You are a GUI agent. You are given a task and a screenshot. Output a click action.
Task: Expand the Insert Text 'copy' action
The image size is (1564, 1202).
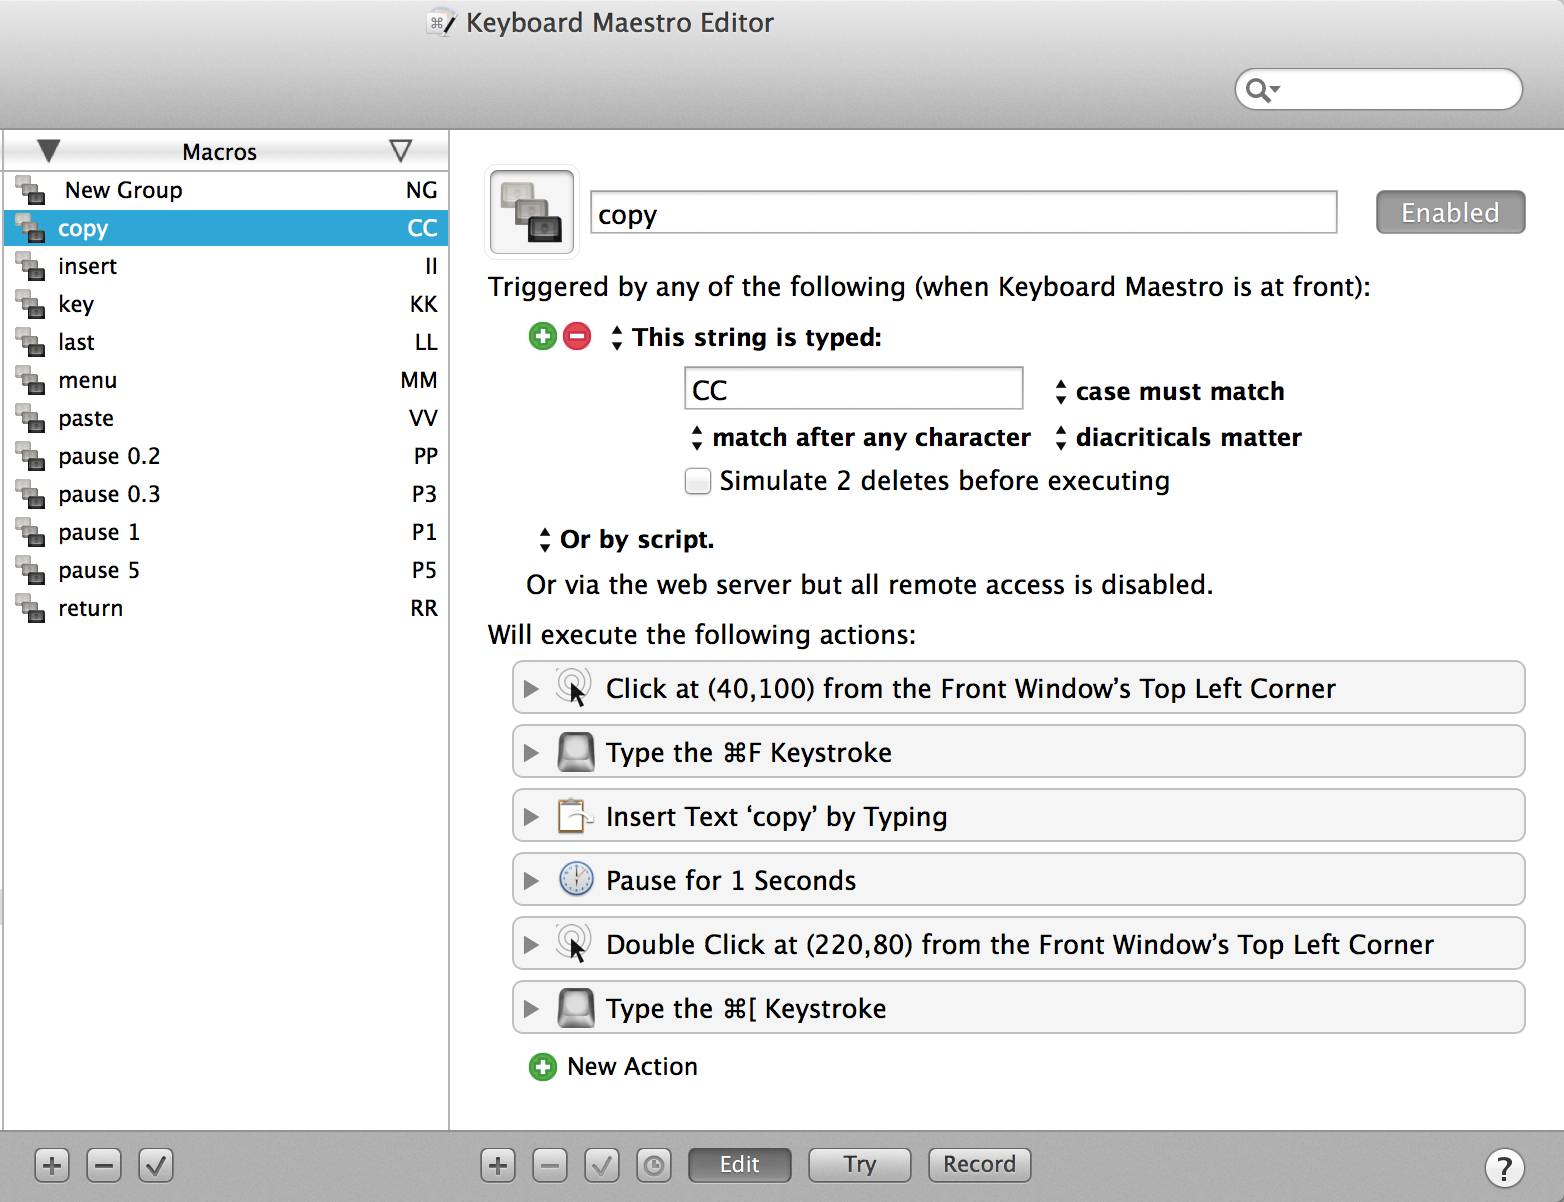pyautogui.click(x=531, y=817)
